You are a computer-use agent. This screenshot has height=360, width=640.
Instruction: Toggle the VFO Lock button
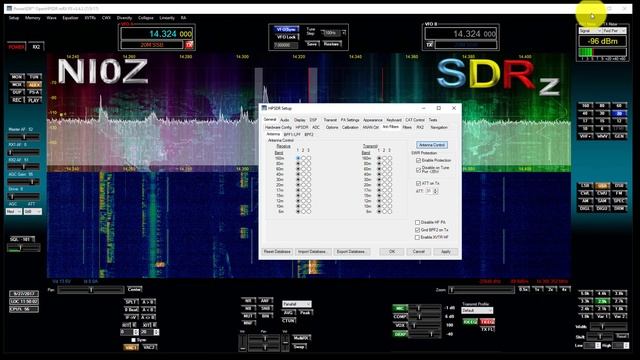click(x=286, y=37)
